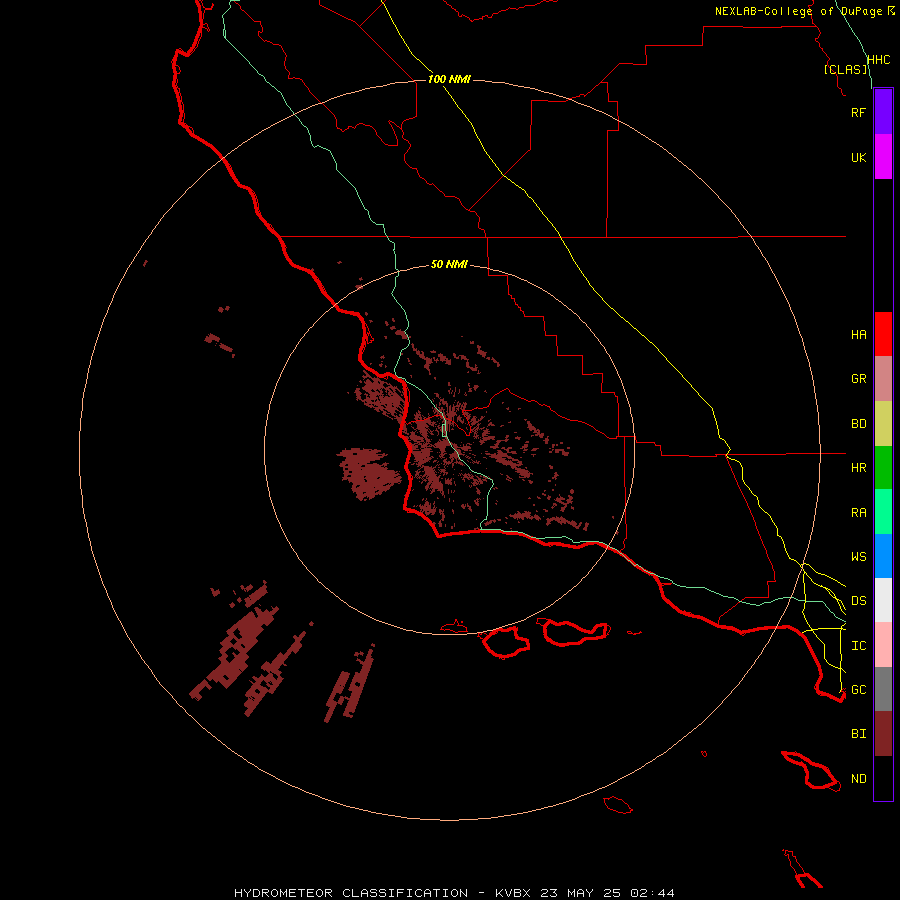The width and height of the screenshot is (900, 900).
Task: Click the 100 NMI range ring label
Action: pos(449,79)
